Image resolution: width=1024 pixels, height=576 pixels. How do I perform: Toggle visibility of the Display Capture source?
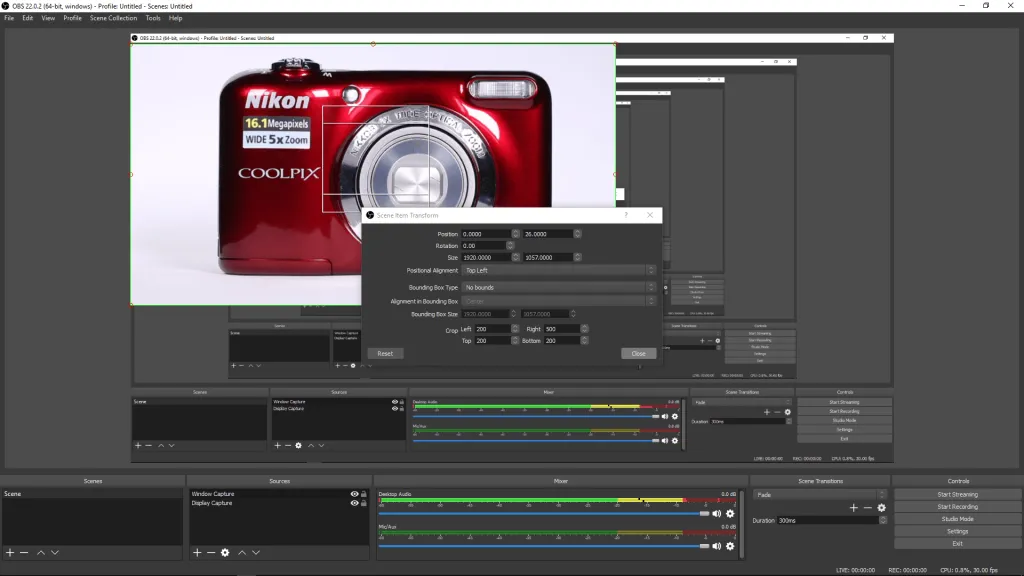[x=354, y=503]
